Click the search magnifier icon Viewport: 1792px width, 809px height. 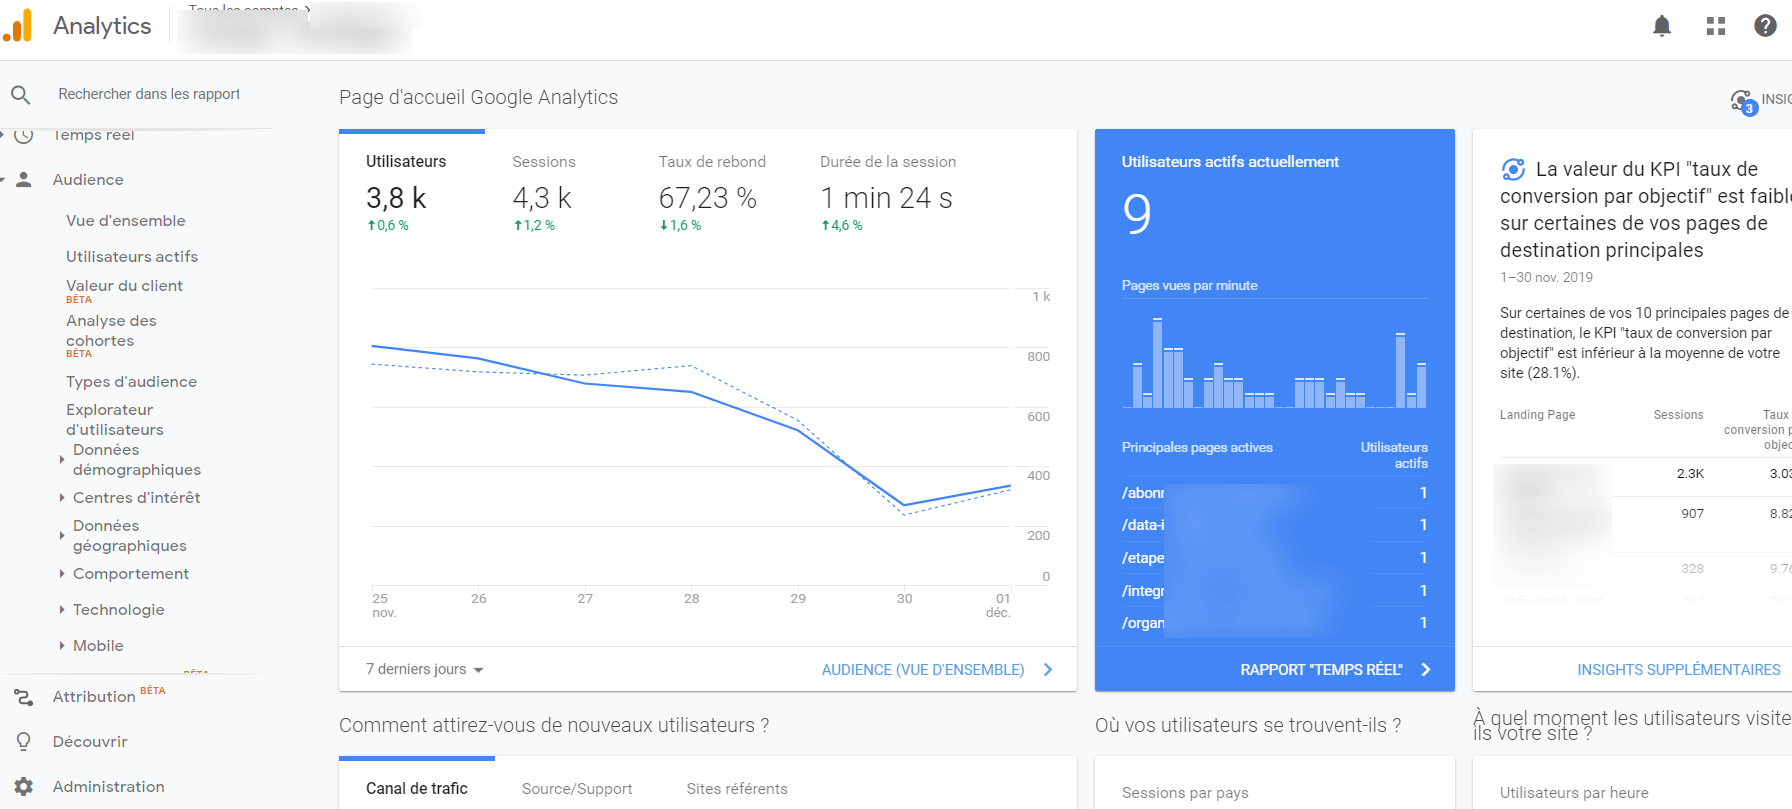tap(21, 95)
